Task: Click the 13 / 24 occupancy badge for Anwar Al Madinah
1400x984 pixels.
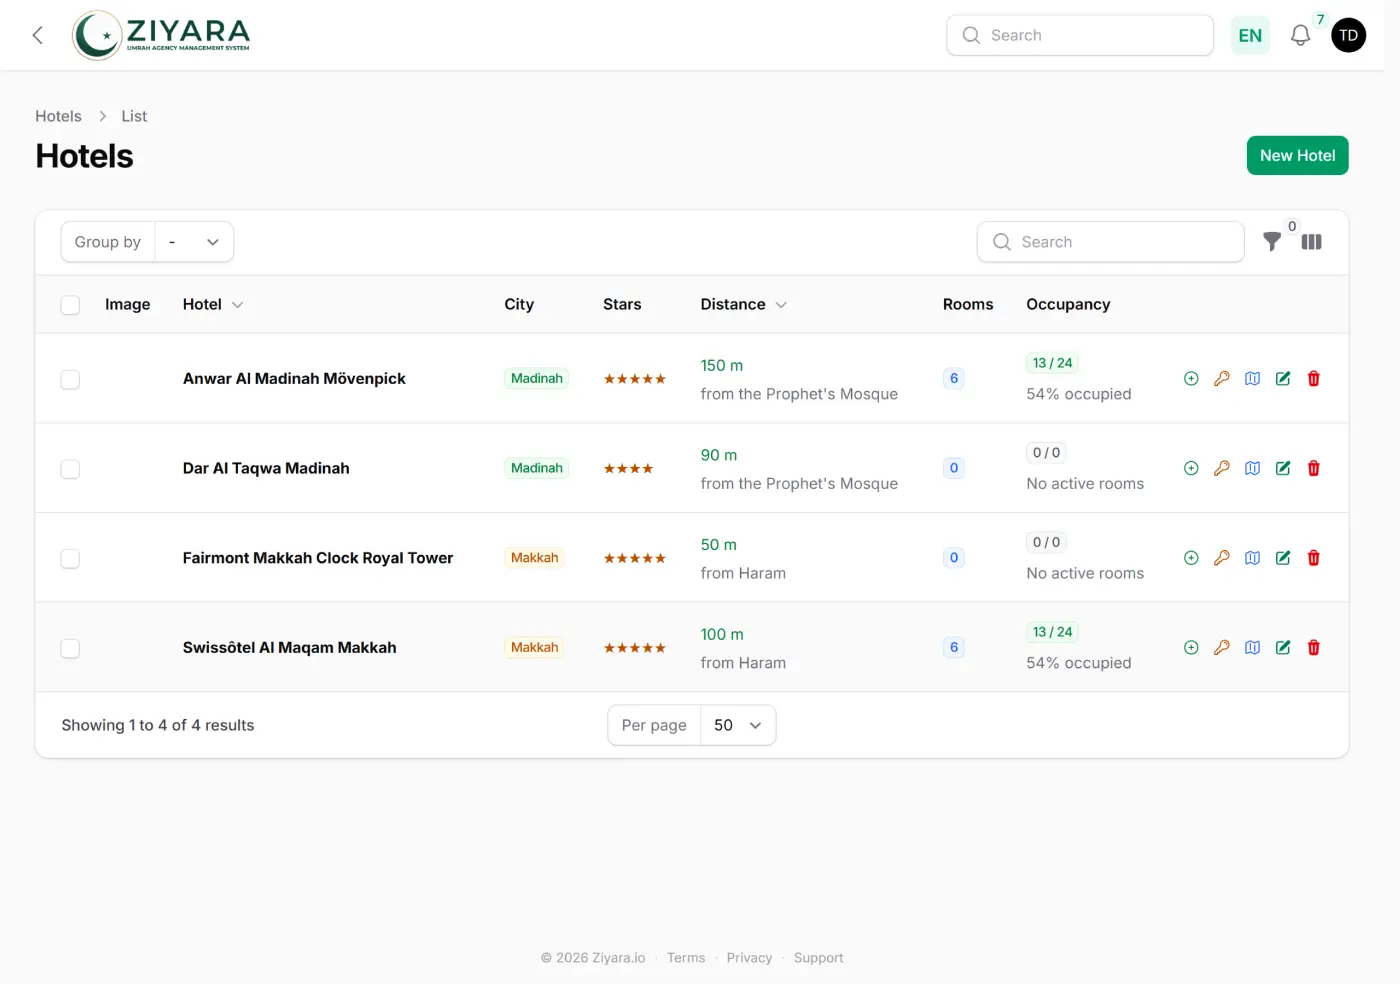Action: pyautogui.click(x=1052, y=363)
